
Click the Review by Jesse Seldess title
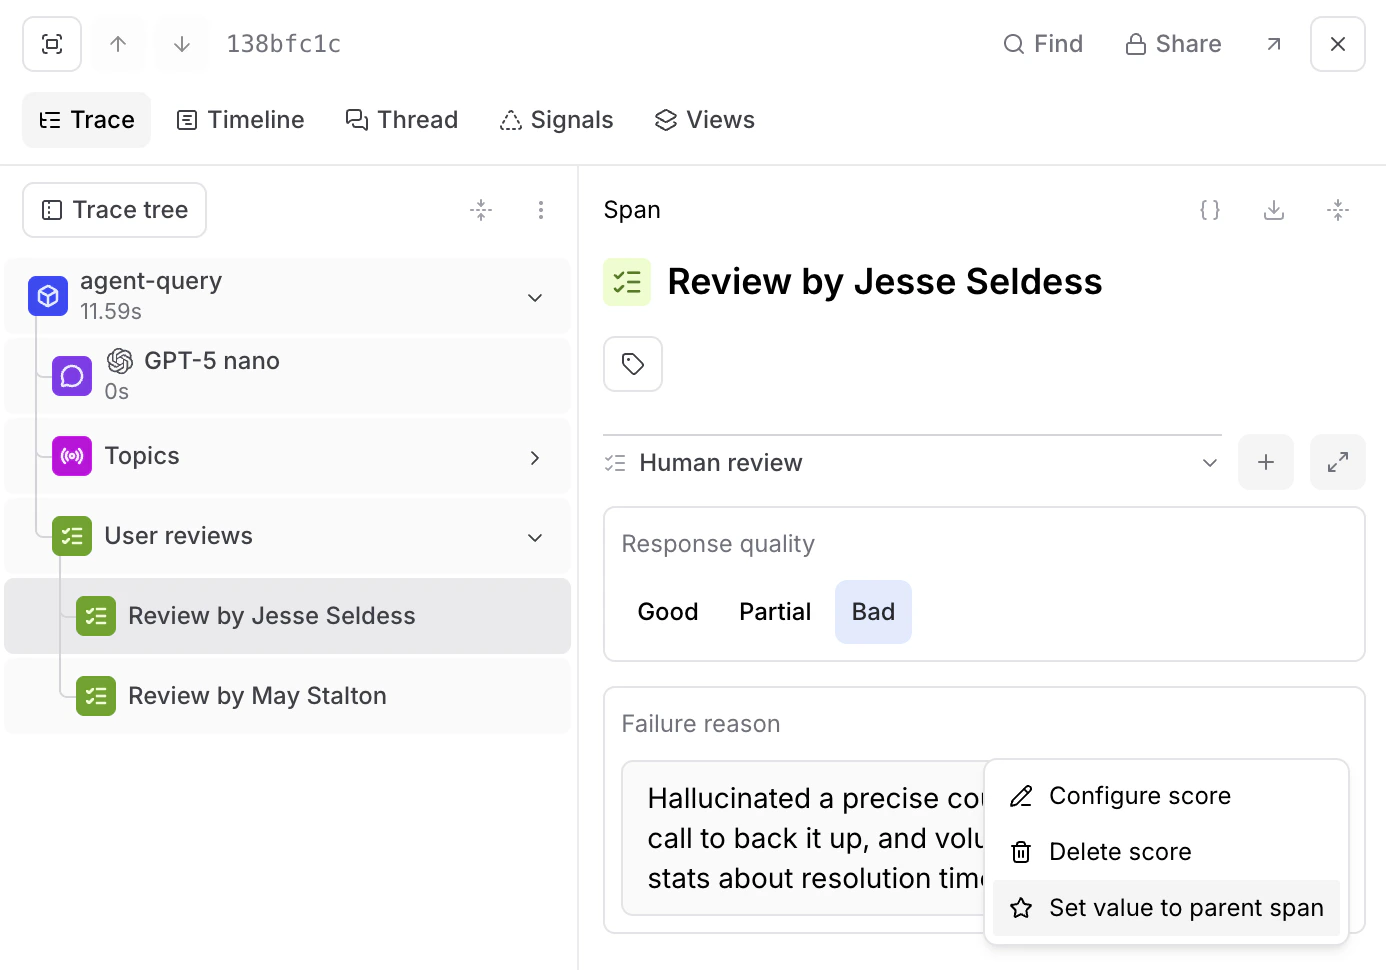click(x=885, y=282)
